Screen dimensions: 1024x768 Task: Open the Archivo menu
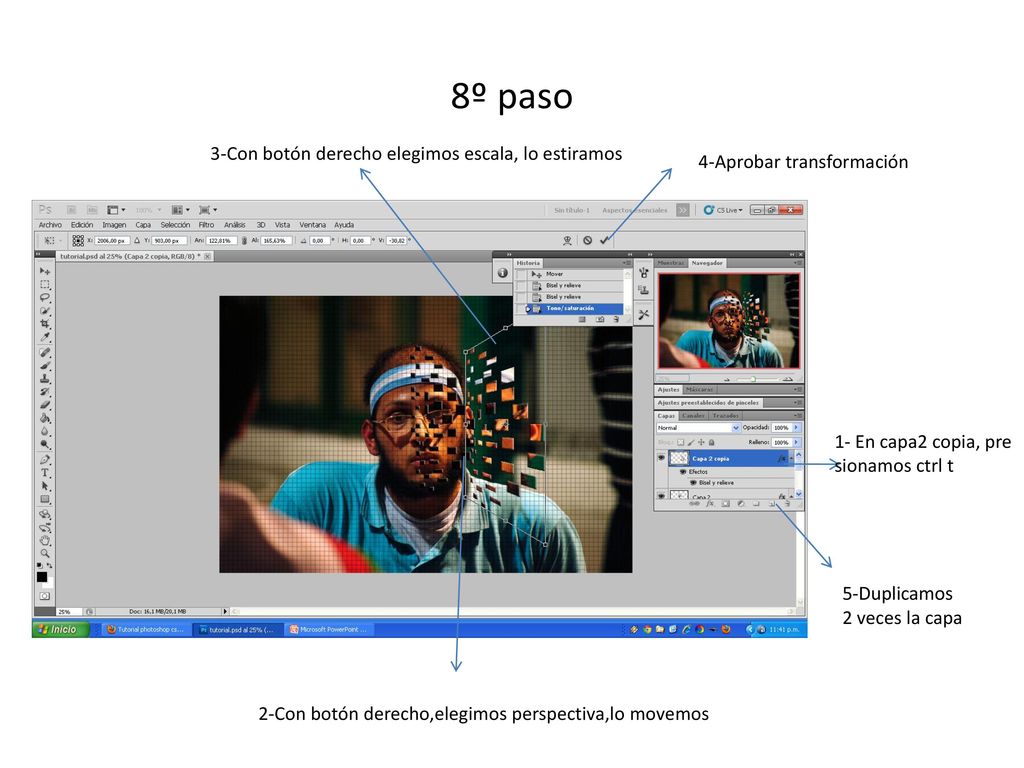pos(50,225)
